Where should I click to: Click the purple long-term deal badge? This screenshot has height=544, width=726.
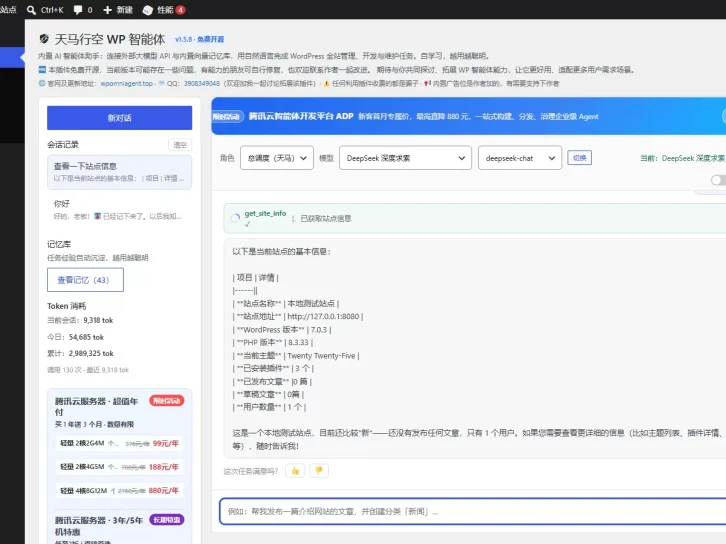(x=167, y=519)
